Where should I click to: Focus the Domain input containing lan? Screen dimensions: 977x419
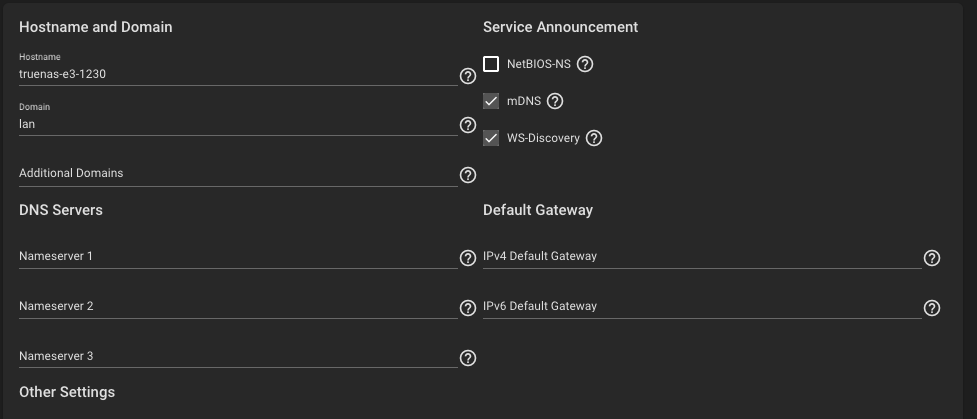[238, 124]
